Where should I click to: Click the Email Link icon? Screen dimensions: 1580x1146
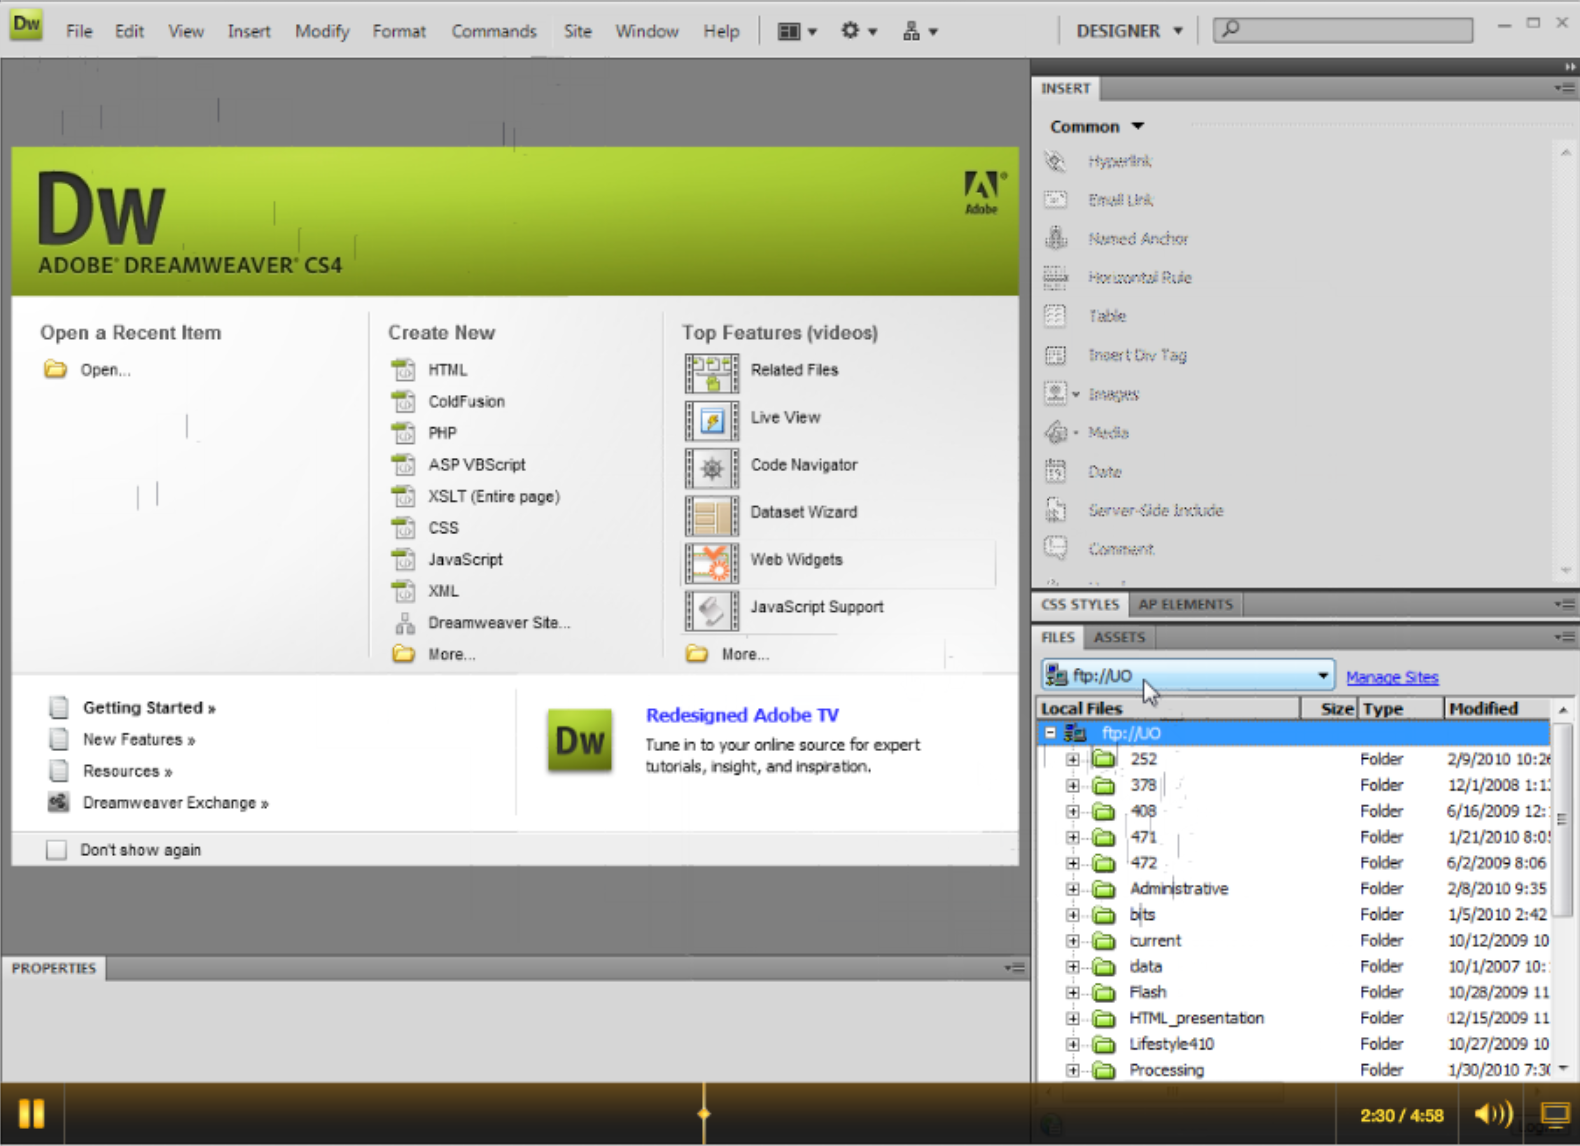tap(1055, 200)
